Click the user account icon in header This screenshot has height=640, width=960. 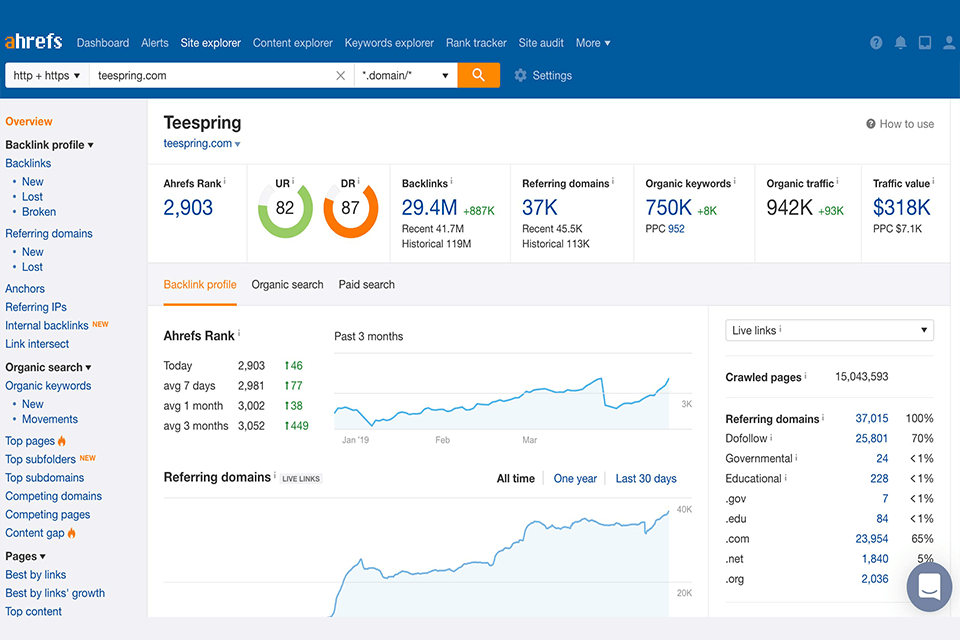[x=949, y=43]
